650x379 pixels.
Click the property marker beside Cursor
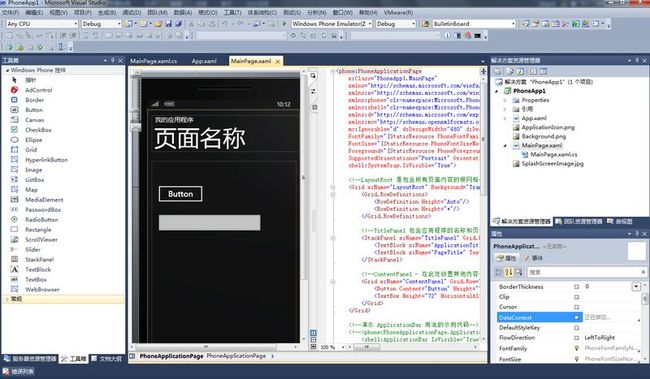[x=577, y=307]
